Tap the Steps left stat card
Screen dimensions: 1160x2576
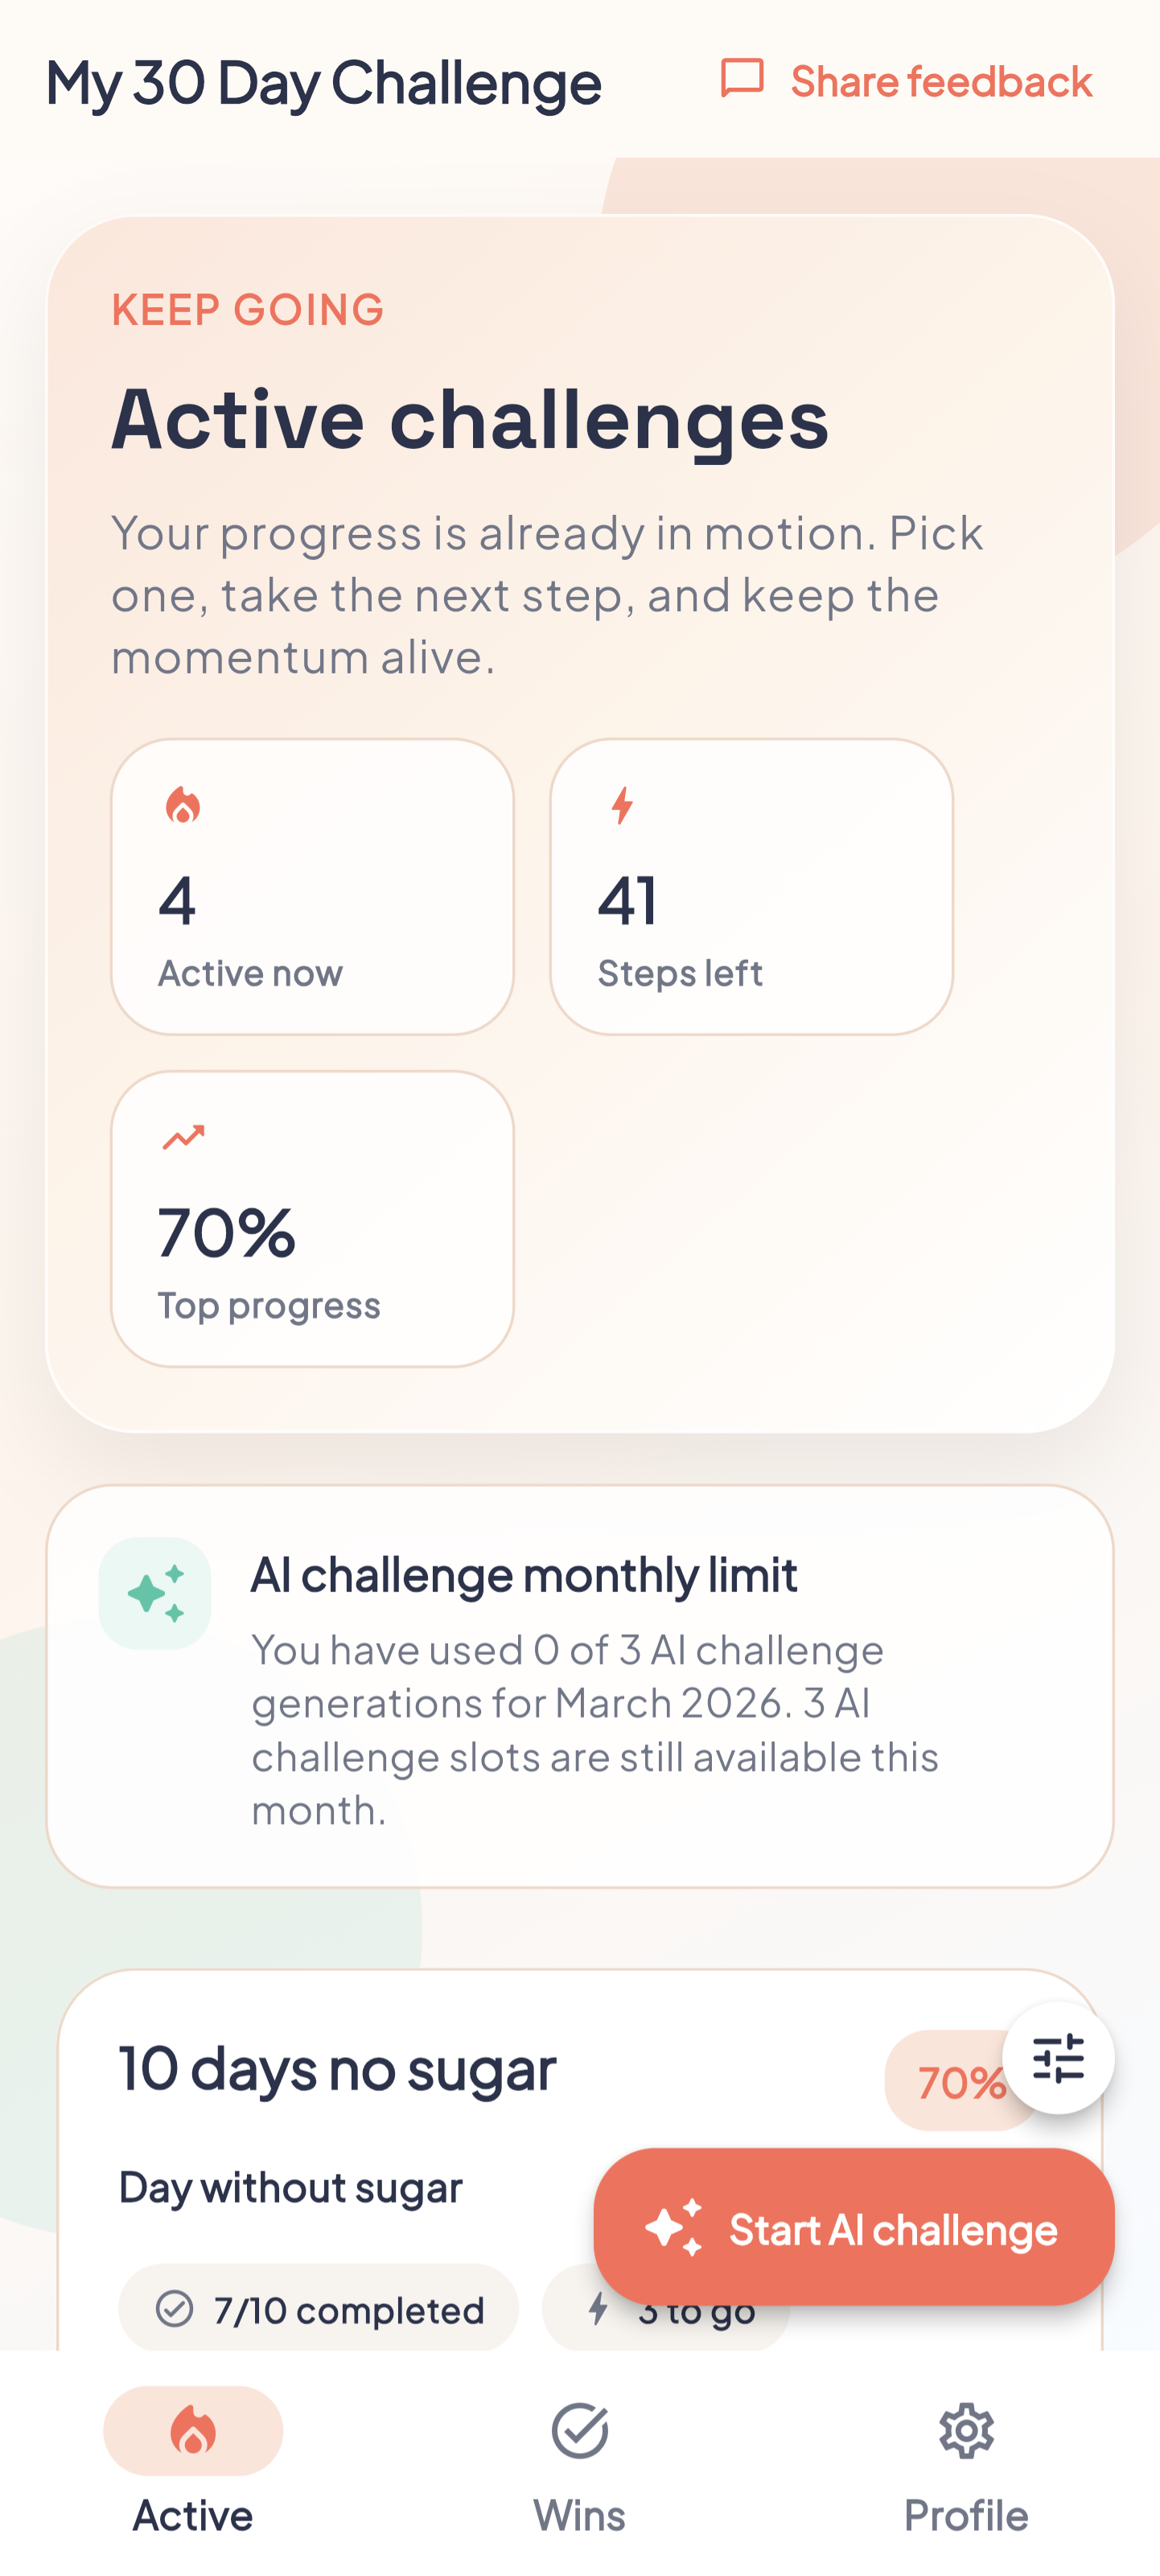tap(753, 884)
